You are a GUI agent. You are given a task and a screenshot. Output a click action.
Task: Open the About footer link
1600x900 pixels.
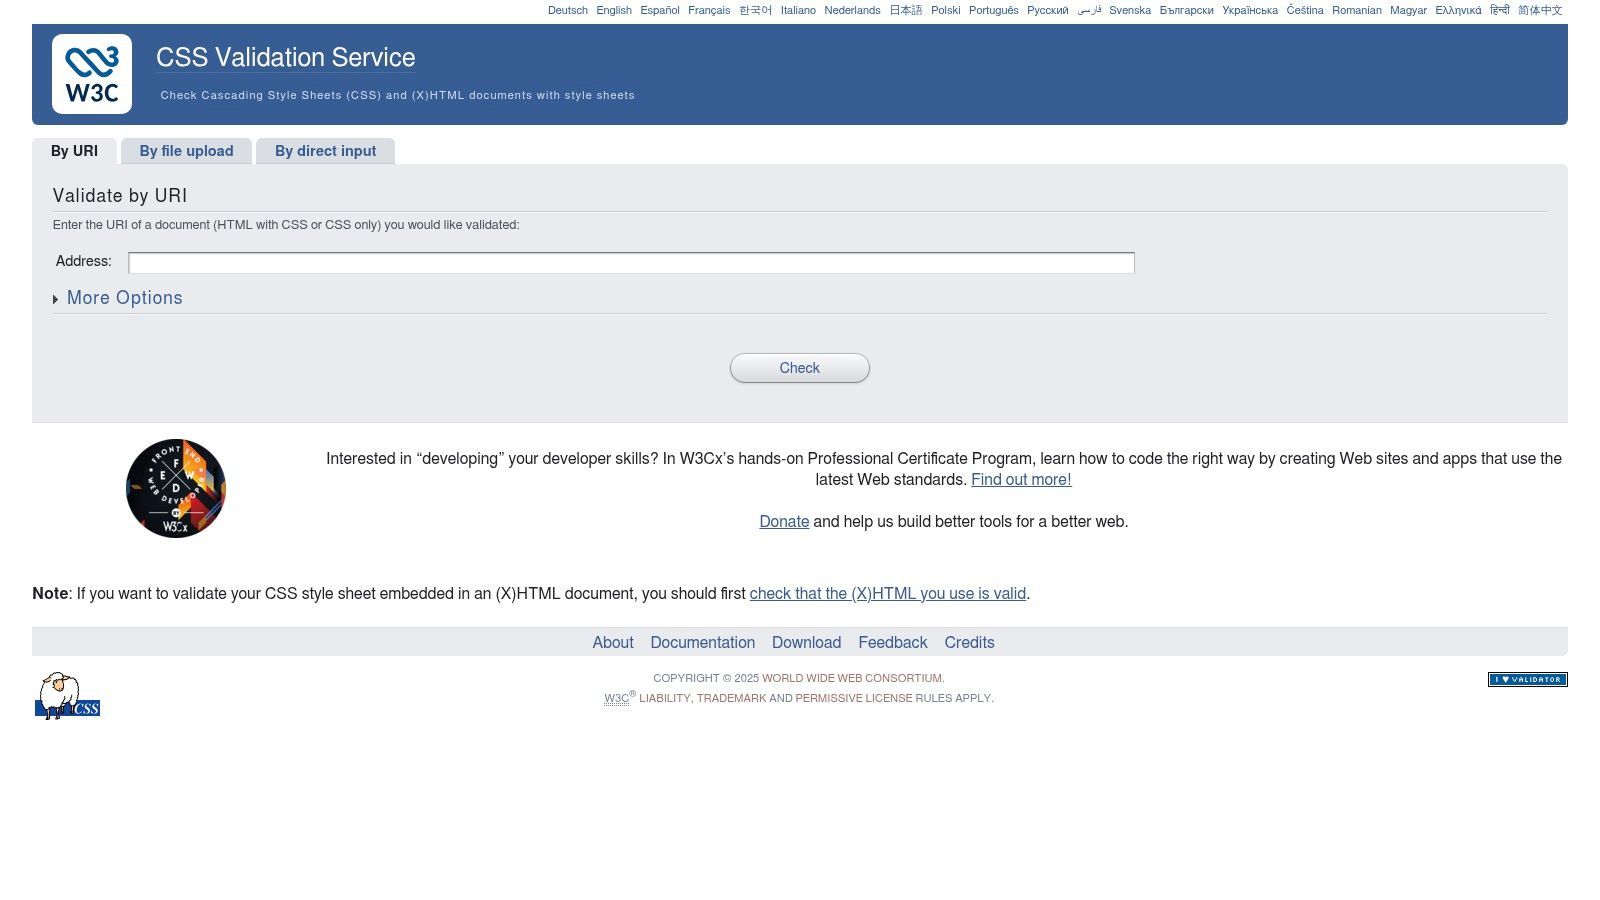(x=613, y=643)
